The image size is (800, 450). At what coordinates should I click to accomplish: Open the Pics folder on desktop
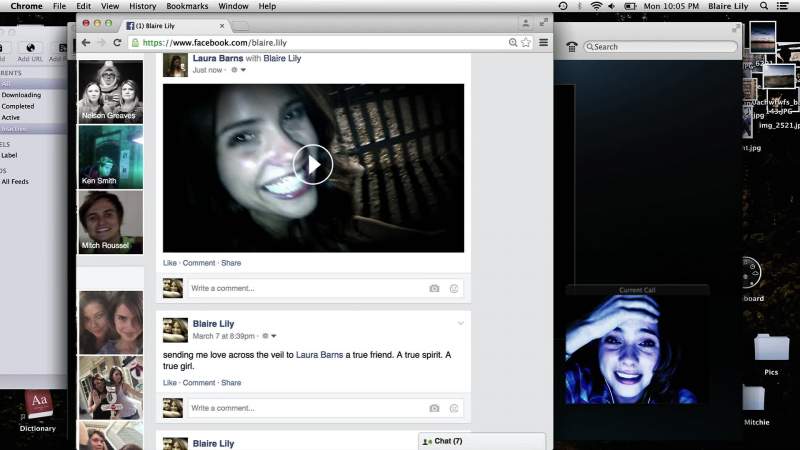[771, 348]
